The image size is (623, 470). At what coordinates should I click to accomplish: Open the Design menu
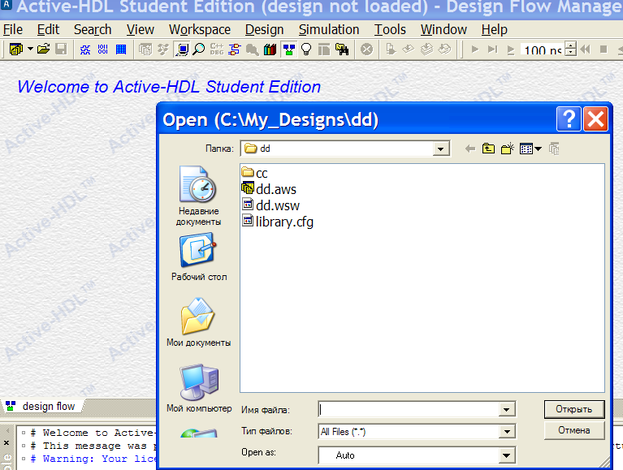264,29
